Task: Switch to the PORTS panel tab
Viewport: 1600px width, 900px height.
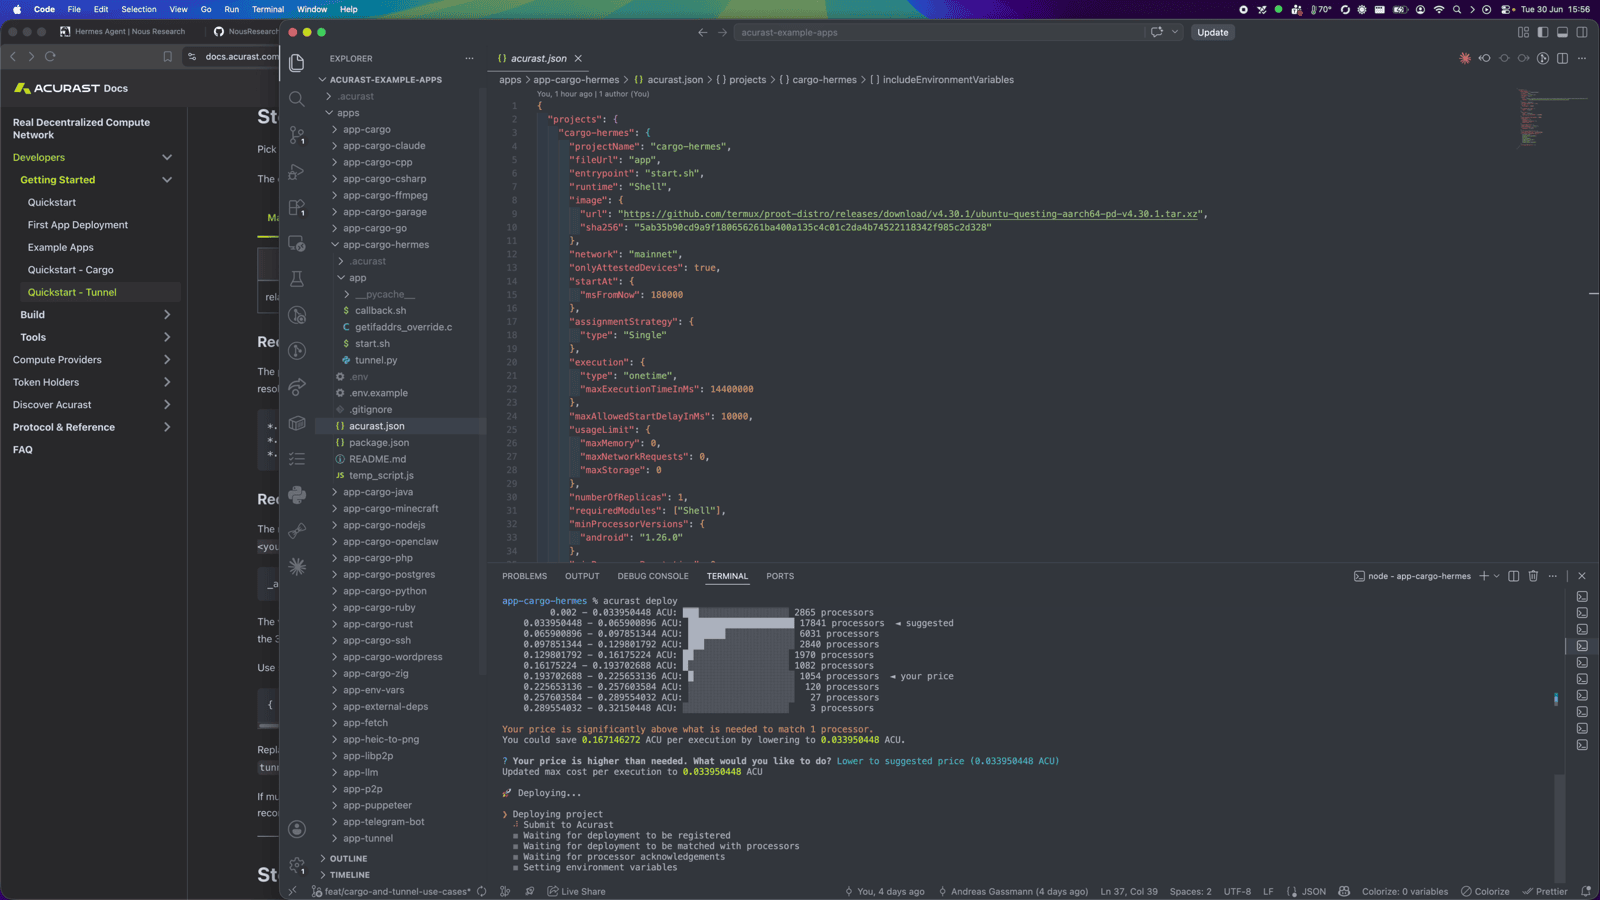Action: click(780, 576)
